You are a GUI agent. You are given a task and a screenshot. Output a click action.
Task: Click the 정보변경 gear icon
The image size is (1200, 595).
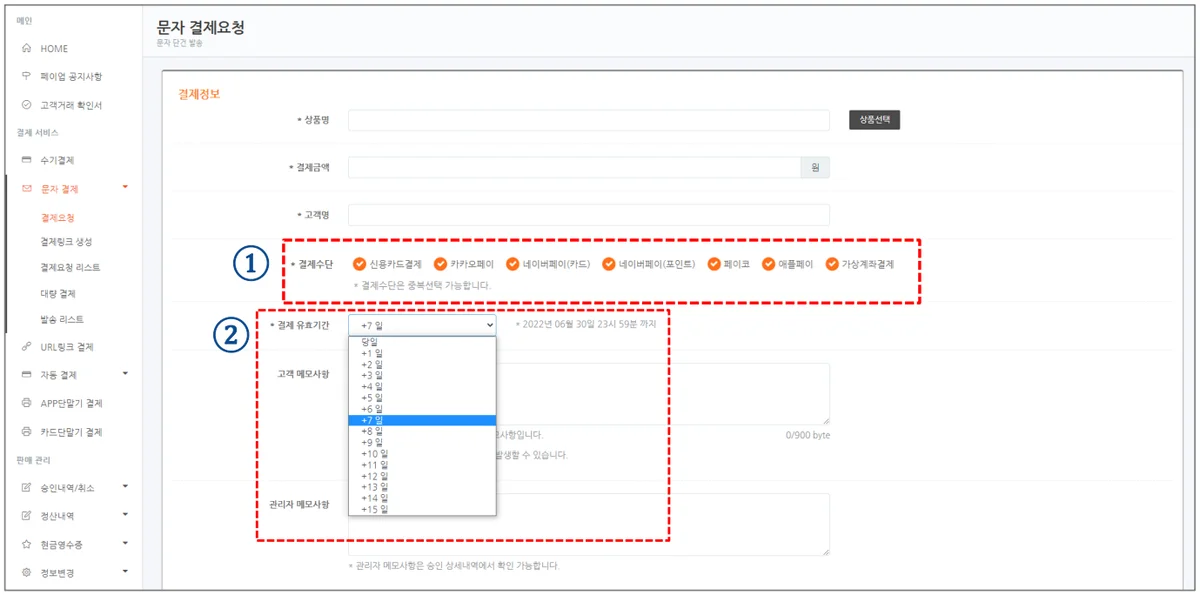[x=26, y=573]
